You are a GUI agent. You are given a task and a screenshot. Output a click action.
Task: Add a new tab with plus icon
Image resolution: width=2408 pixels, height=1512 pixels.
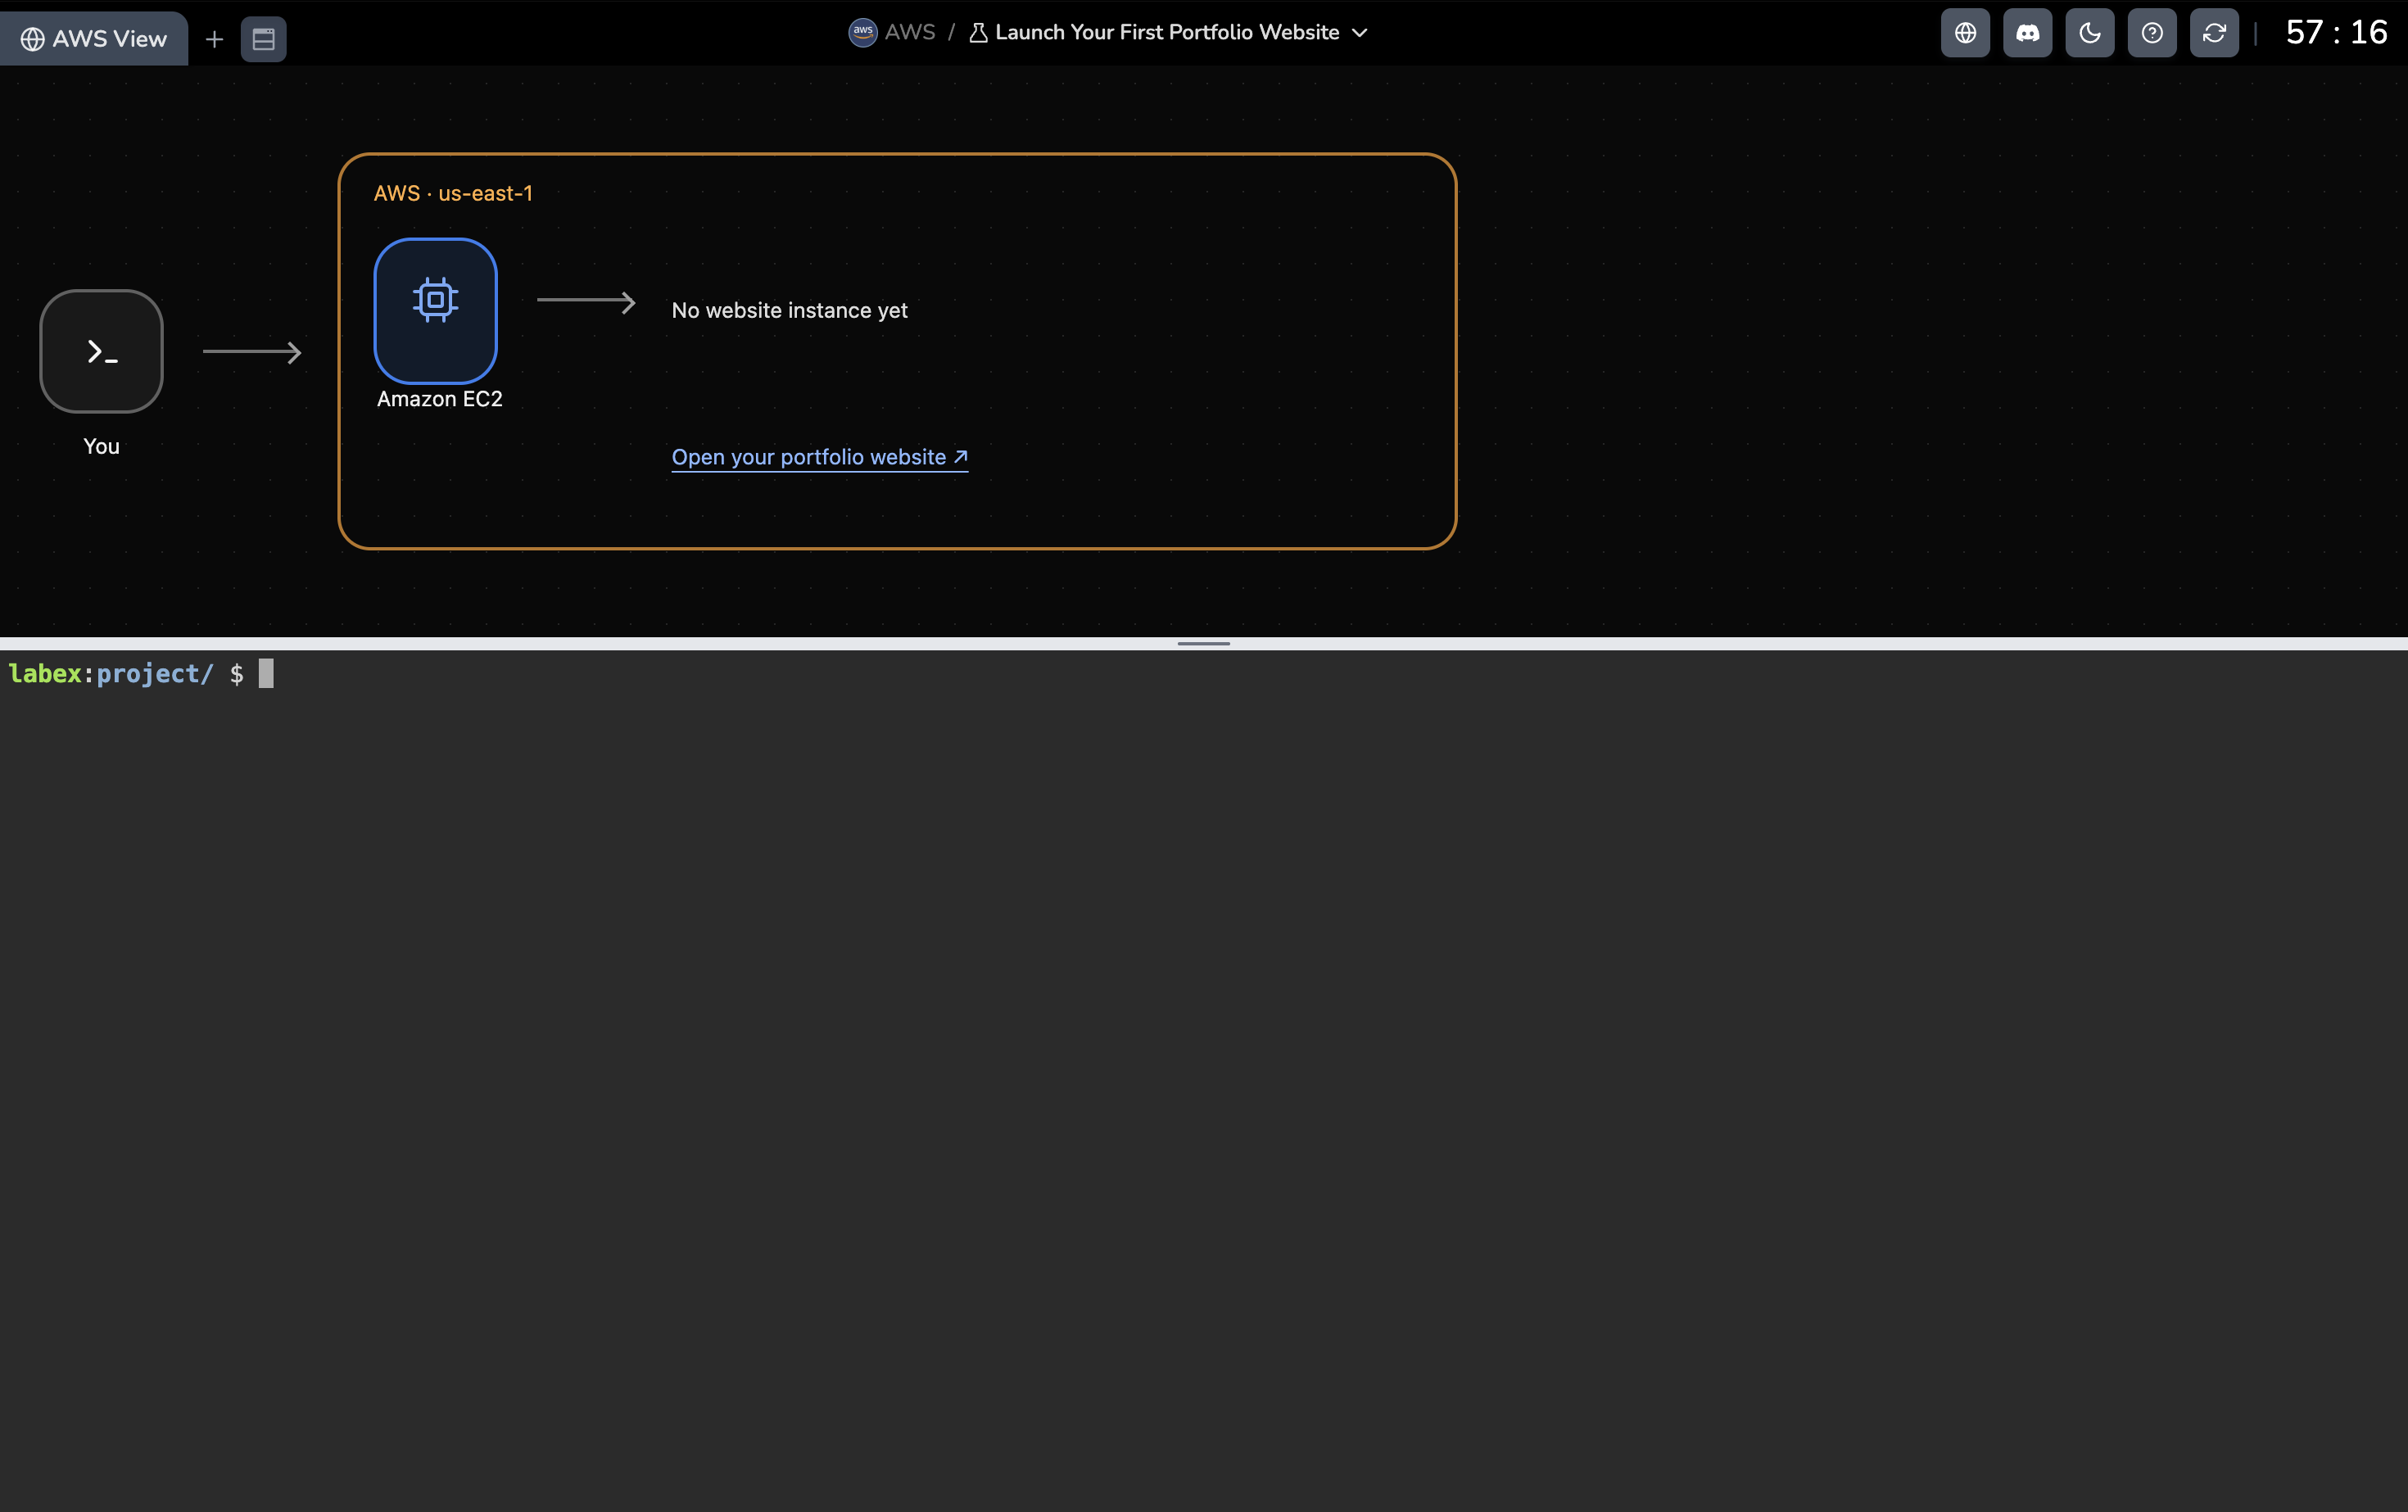point(214,39)
